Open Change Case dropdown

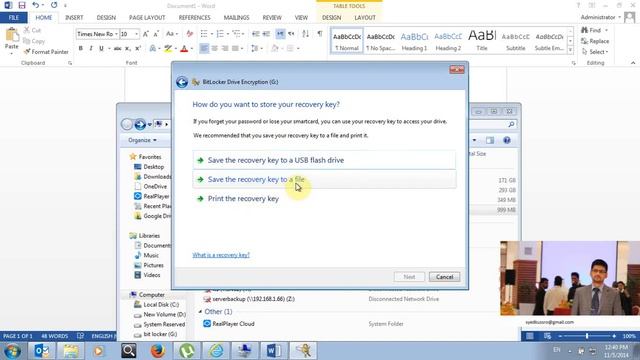[x=171, y=34]
